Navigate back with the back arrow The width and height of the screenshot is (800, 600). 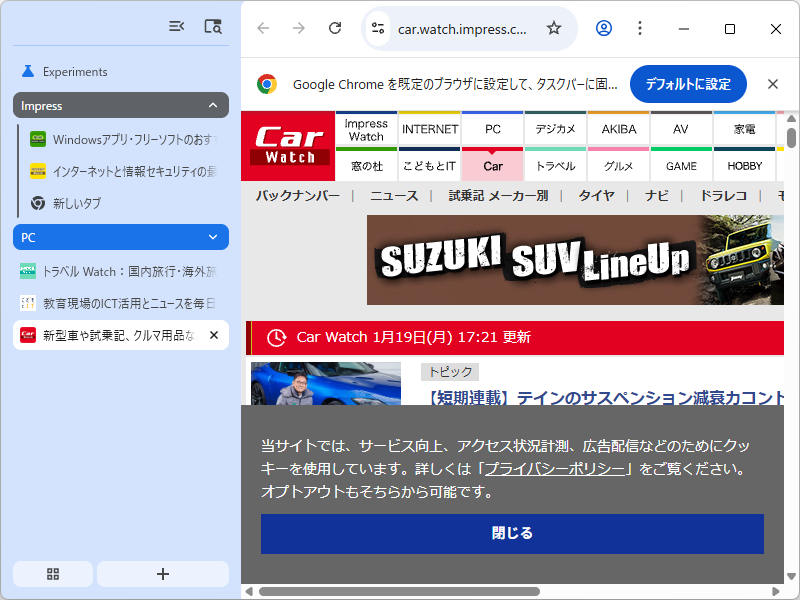point(262,29)
